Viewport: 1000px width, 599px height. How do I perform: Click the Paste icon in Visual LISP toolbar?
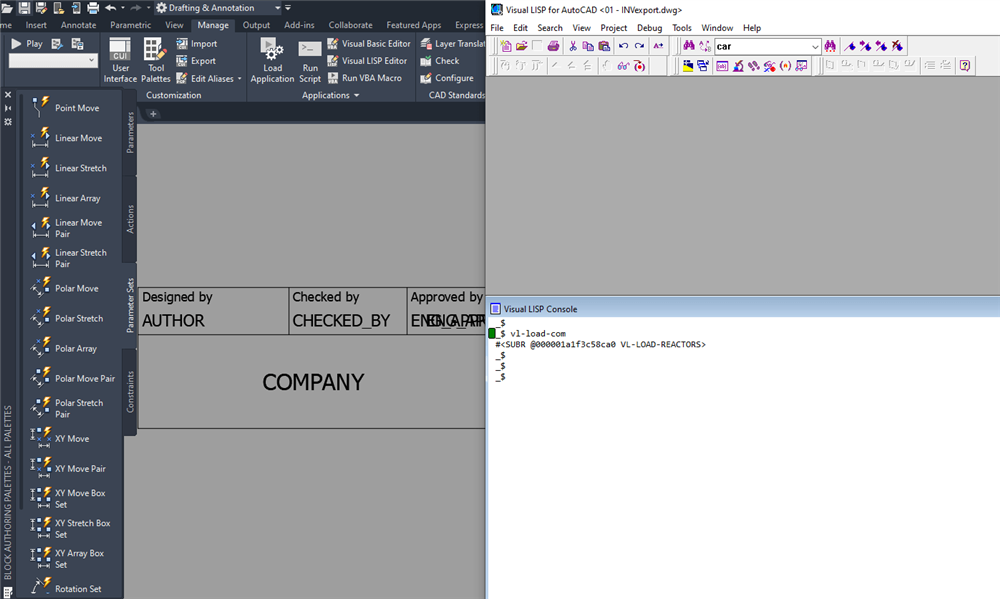click(604, 46)
